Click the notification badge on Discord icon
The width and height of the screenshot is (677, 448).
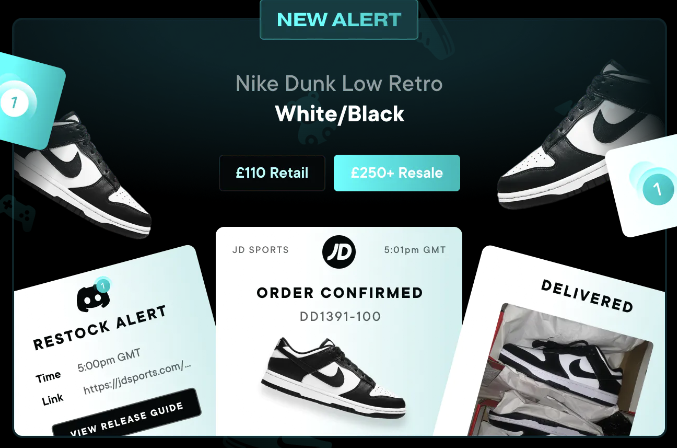pos(103,285)
